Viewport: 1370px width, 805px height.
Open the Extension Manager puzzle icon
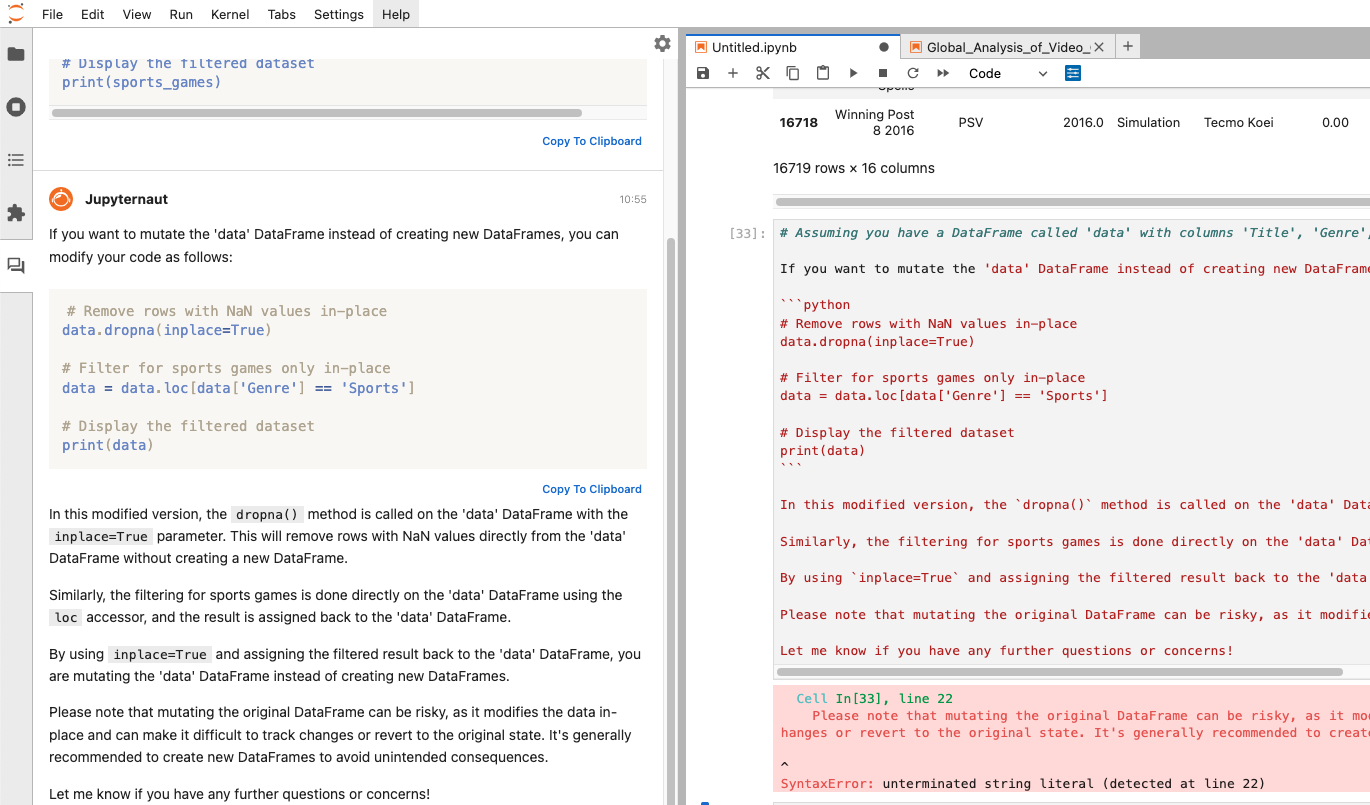click(16, 213)
